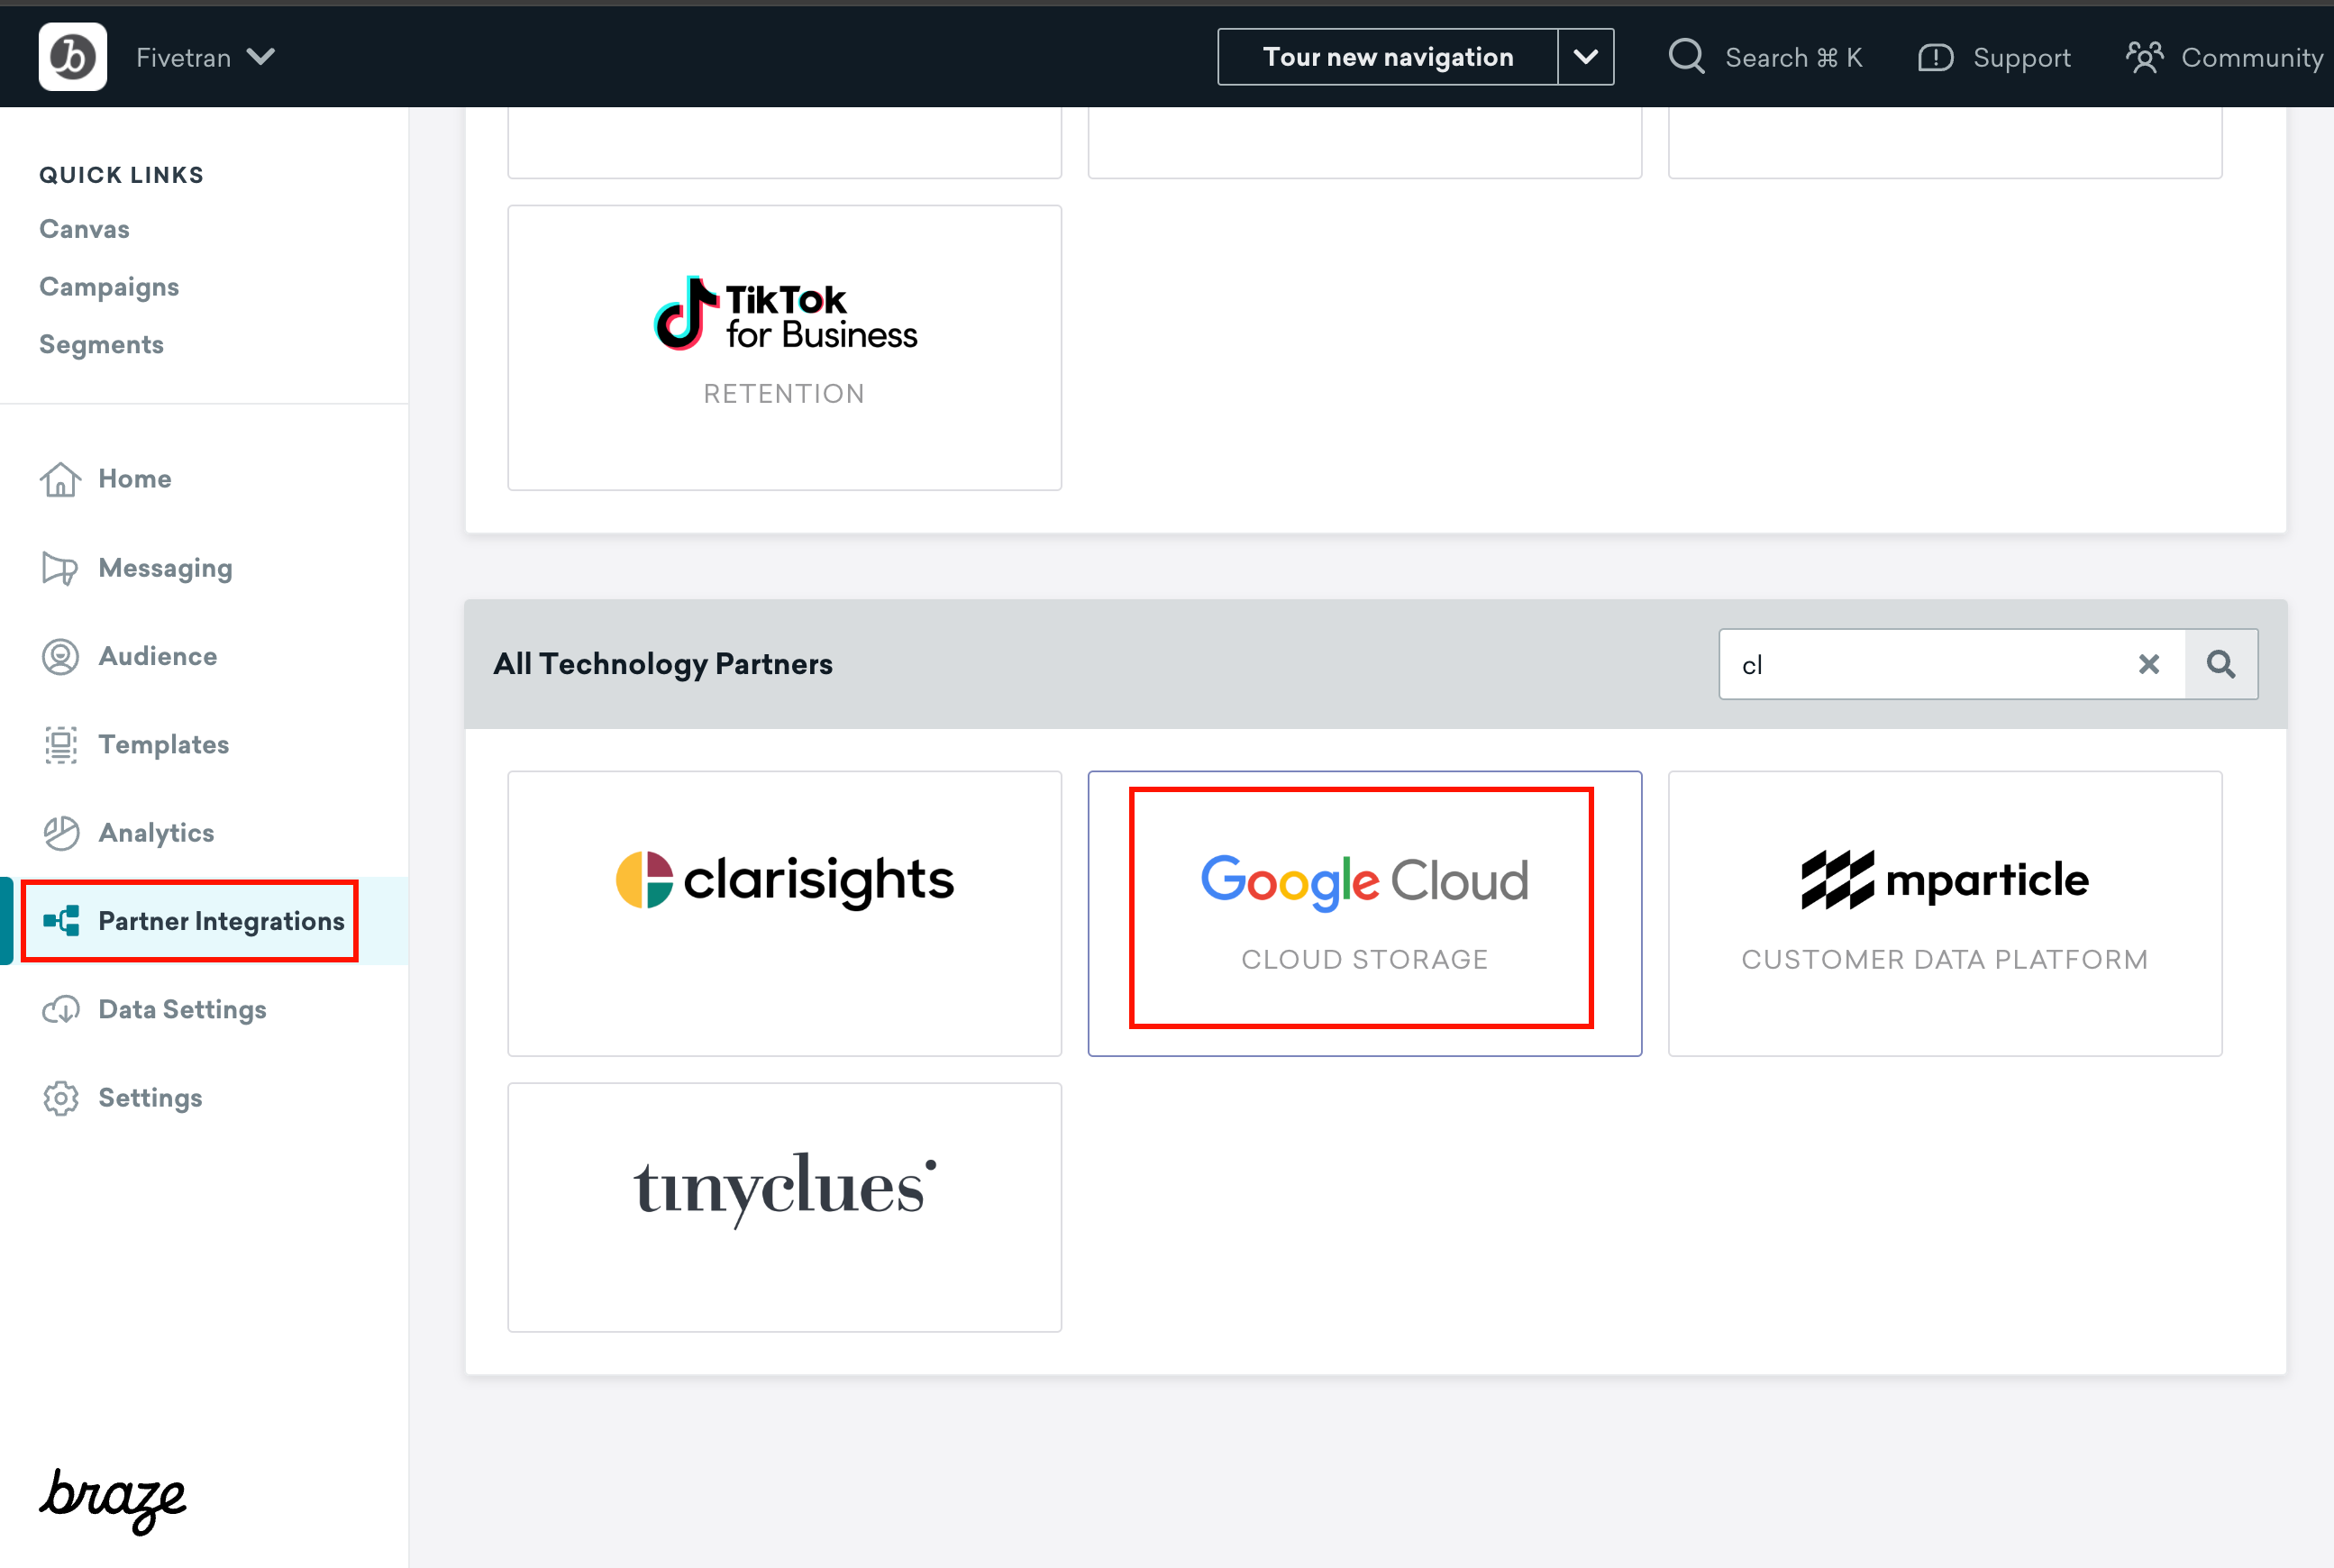Expand the Tour new navigation dropdown
The width and height of the screenshot is (2334, 1568).
point(1583,56)
